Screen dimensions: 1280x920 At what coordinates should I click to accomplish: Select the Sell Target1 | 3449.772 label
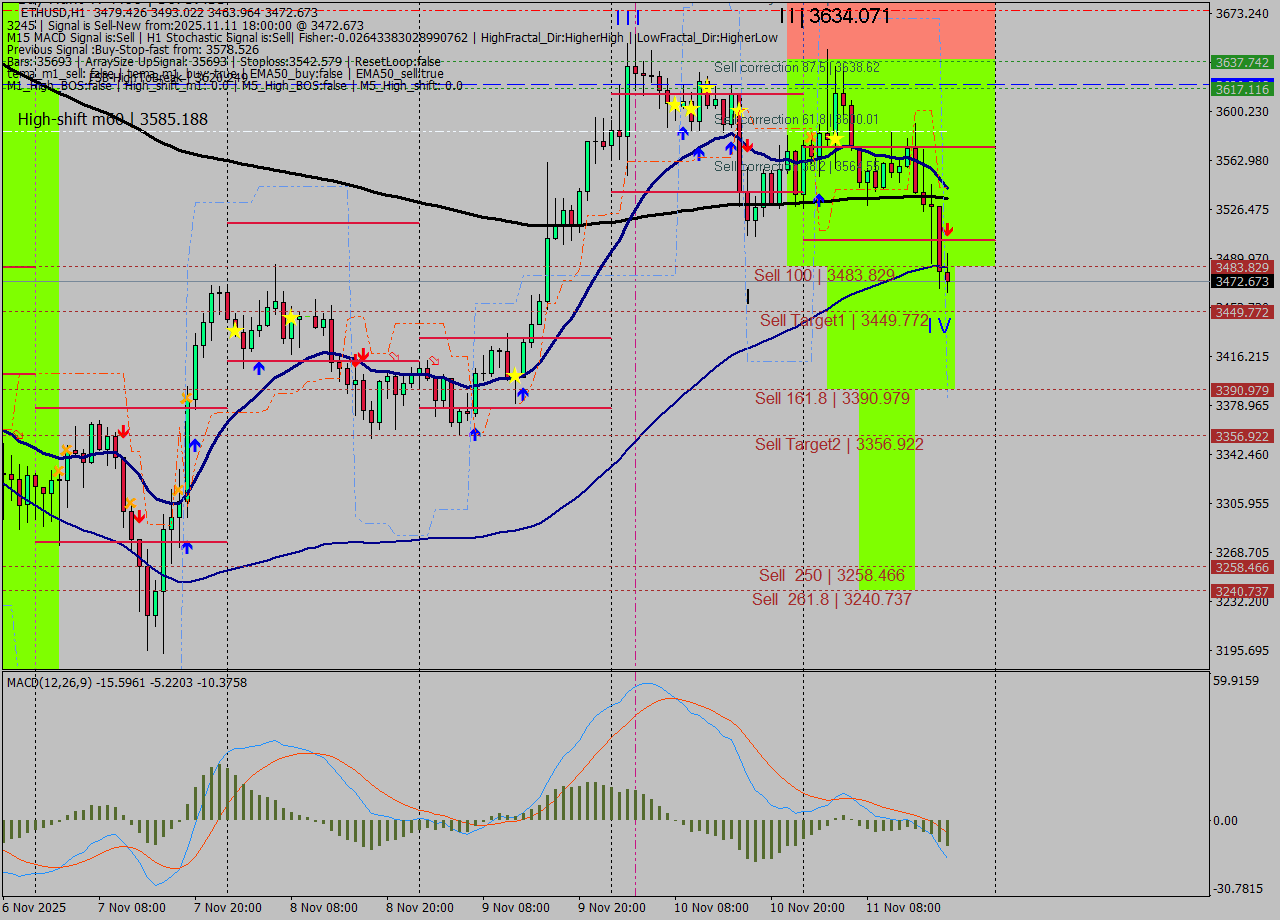click(x=844, y=320)
